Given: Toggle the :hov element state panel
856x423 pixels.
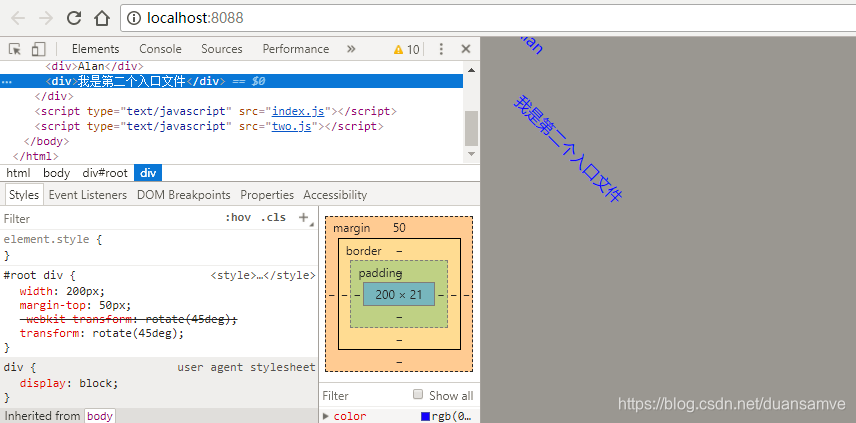Looking at the screenshot, I should pyautogui.click(x=238, y=217).
